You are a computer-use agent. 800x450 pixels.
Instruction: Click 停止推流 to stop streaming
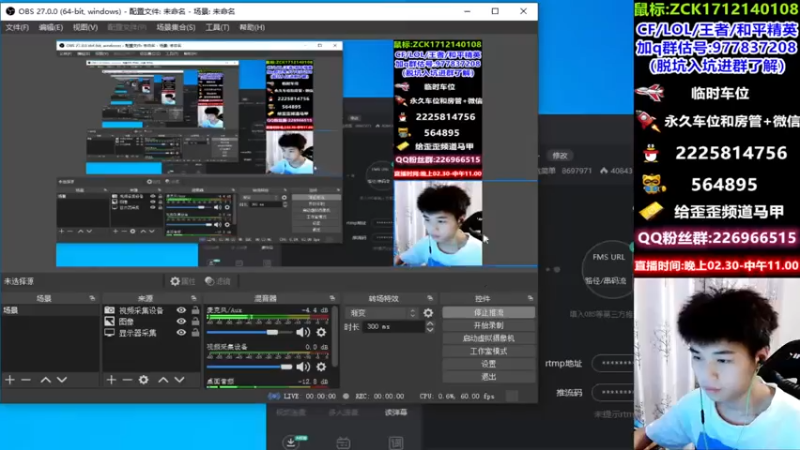(488, 312)
